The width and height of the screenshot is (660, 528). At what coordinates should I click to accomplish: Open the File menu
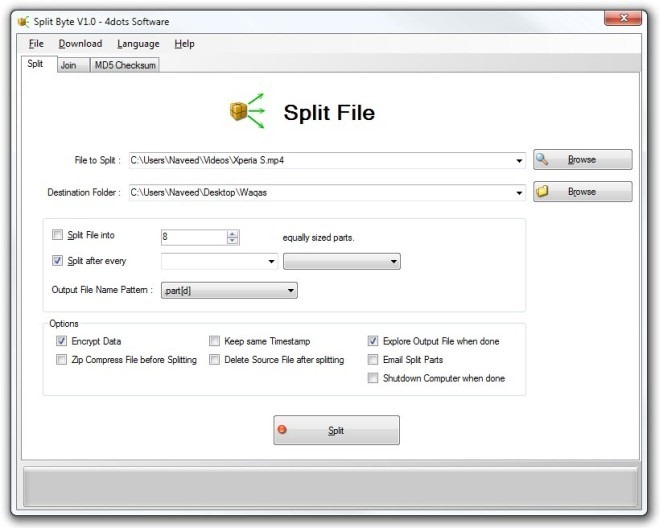click(36, 44)
